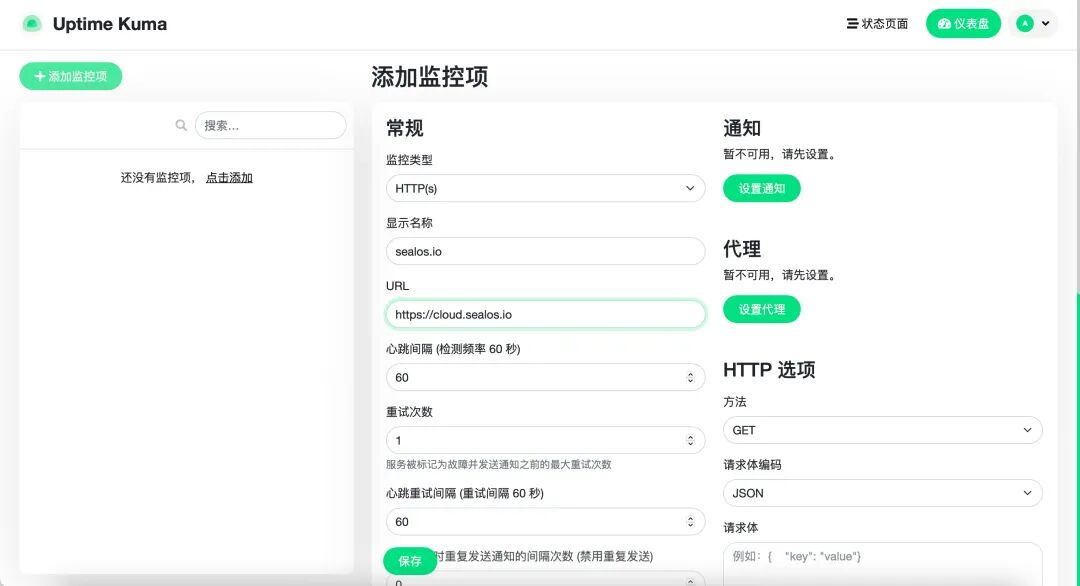The height and width of the screenshot is (586, 1080).
Task: Focus the 搜索 search field
Action: coord(271,125)
